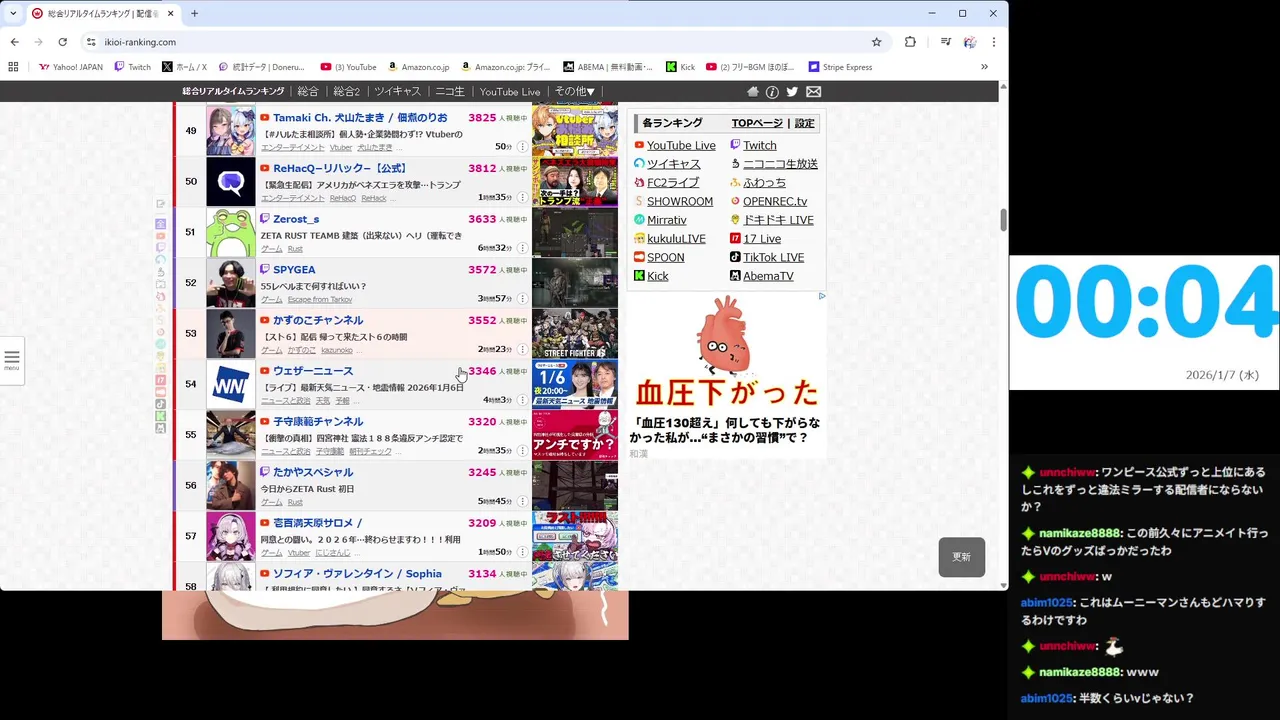Image resolution: width=1280 pixels, height=720 pixels.
Task: Select the YouTube Live nav tab
Action: point(510,91)
